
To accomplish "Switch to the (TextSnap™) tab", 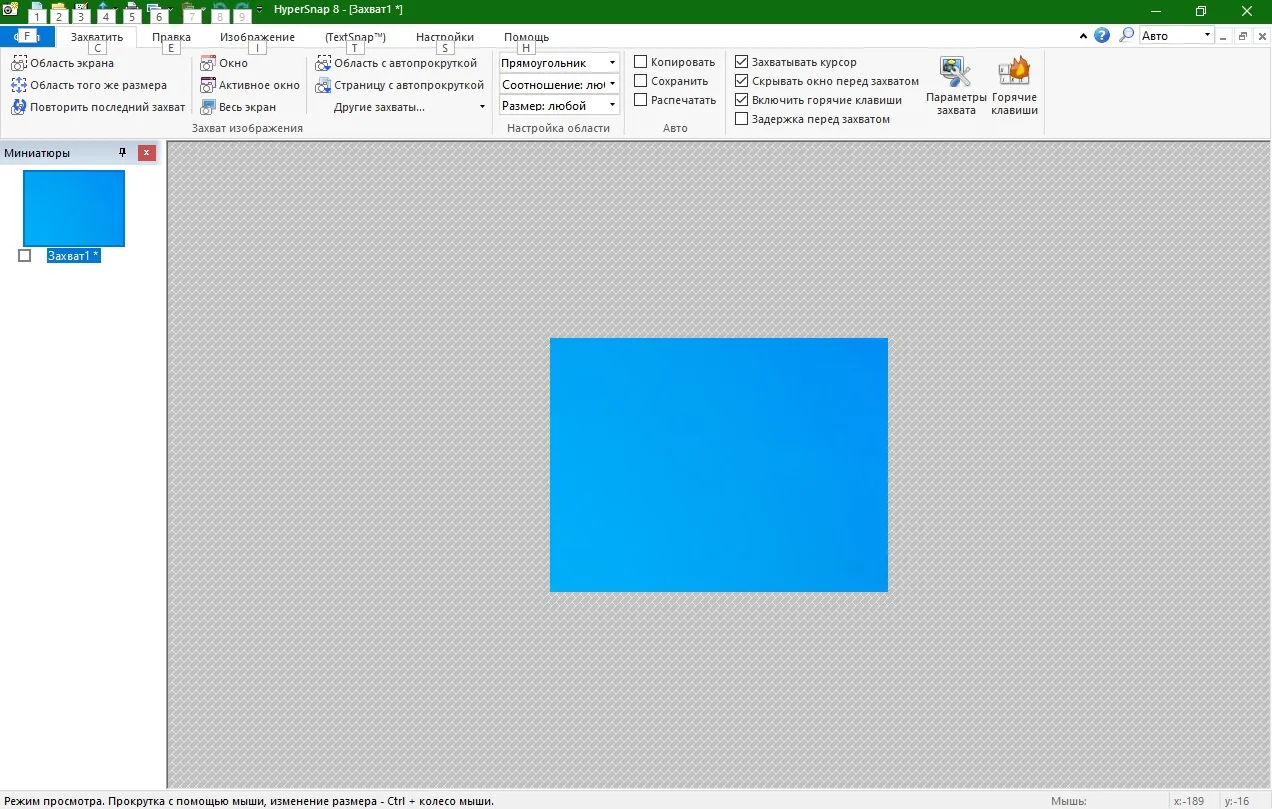I will [x=355, y=37].
